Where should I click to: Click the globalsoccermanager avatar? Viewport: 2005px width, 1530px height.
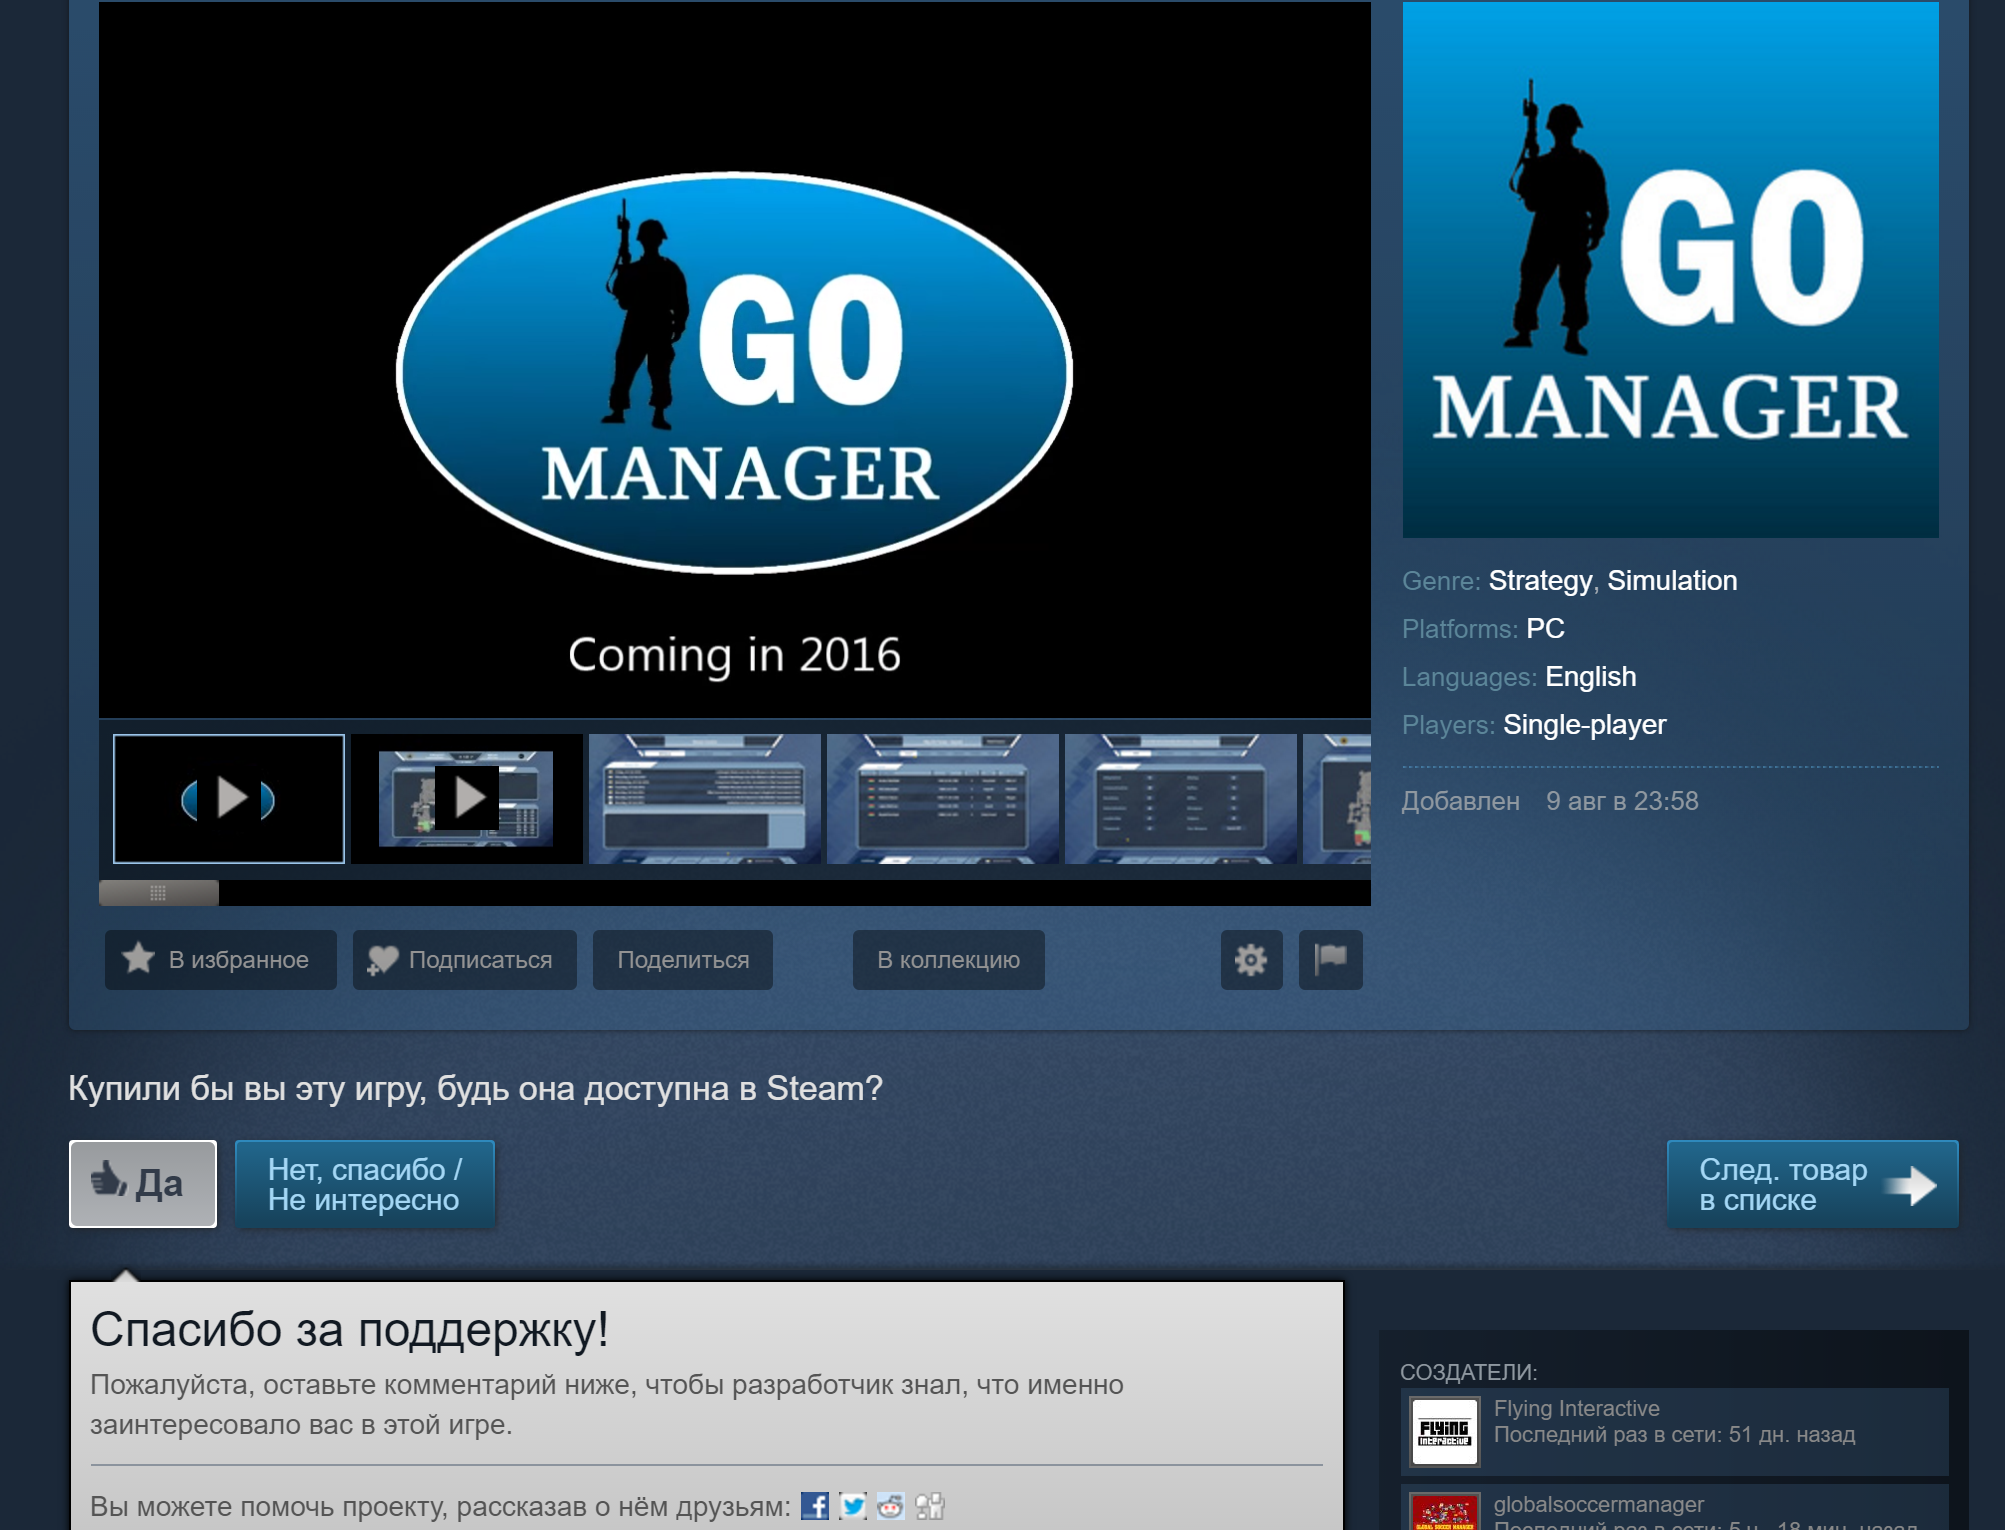pos(1444,1511)
